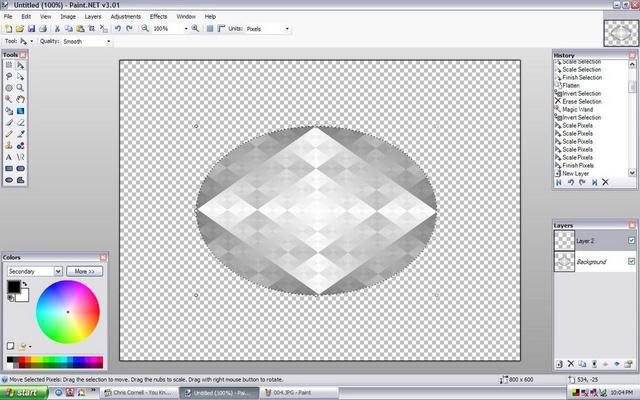Select the Move Selected Pixels tool
Viewport: 640px width, 400px height.
coord(20,65)
